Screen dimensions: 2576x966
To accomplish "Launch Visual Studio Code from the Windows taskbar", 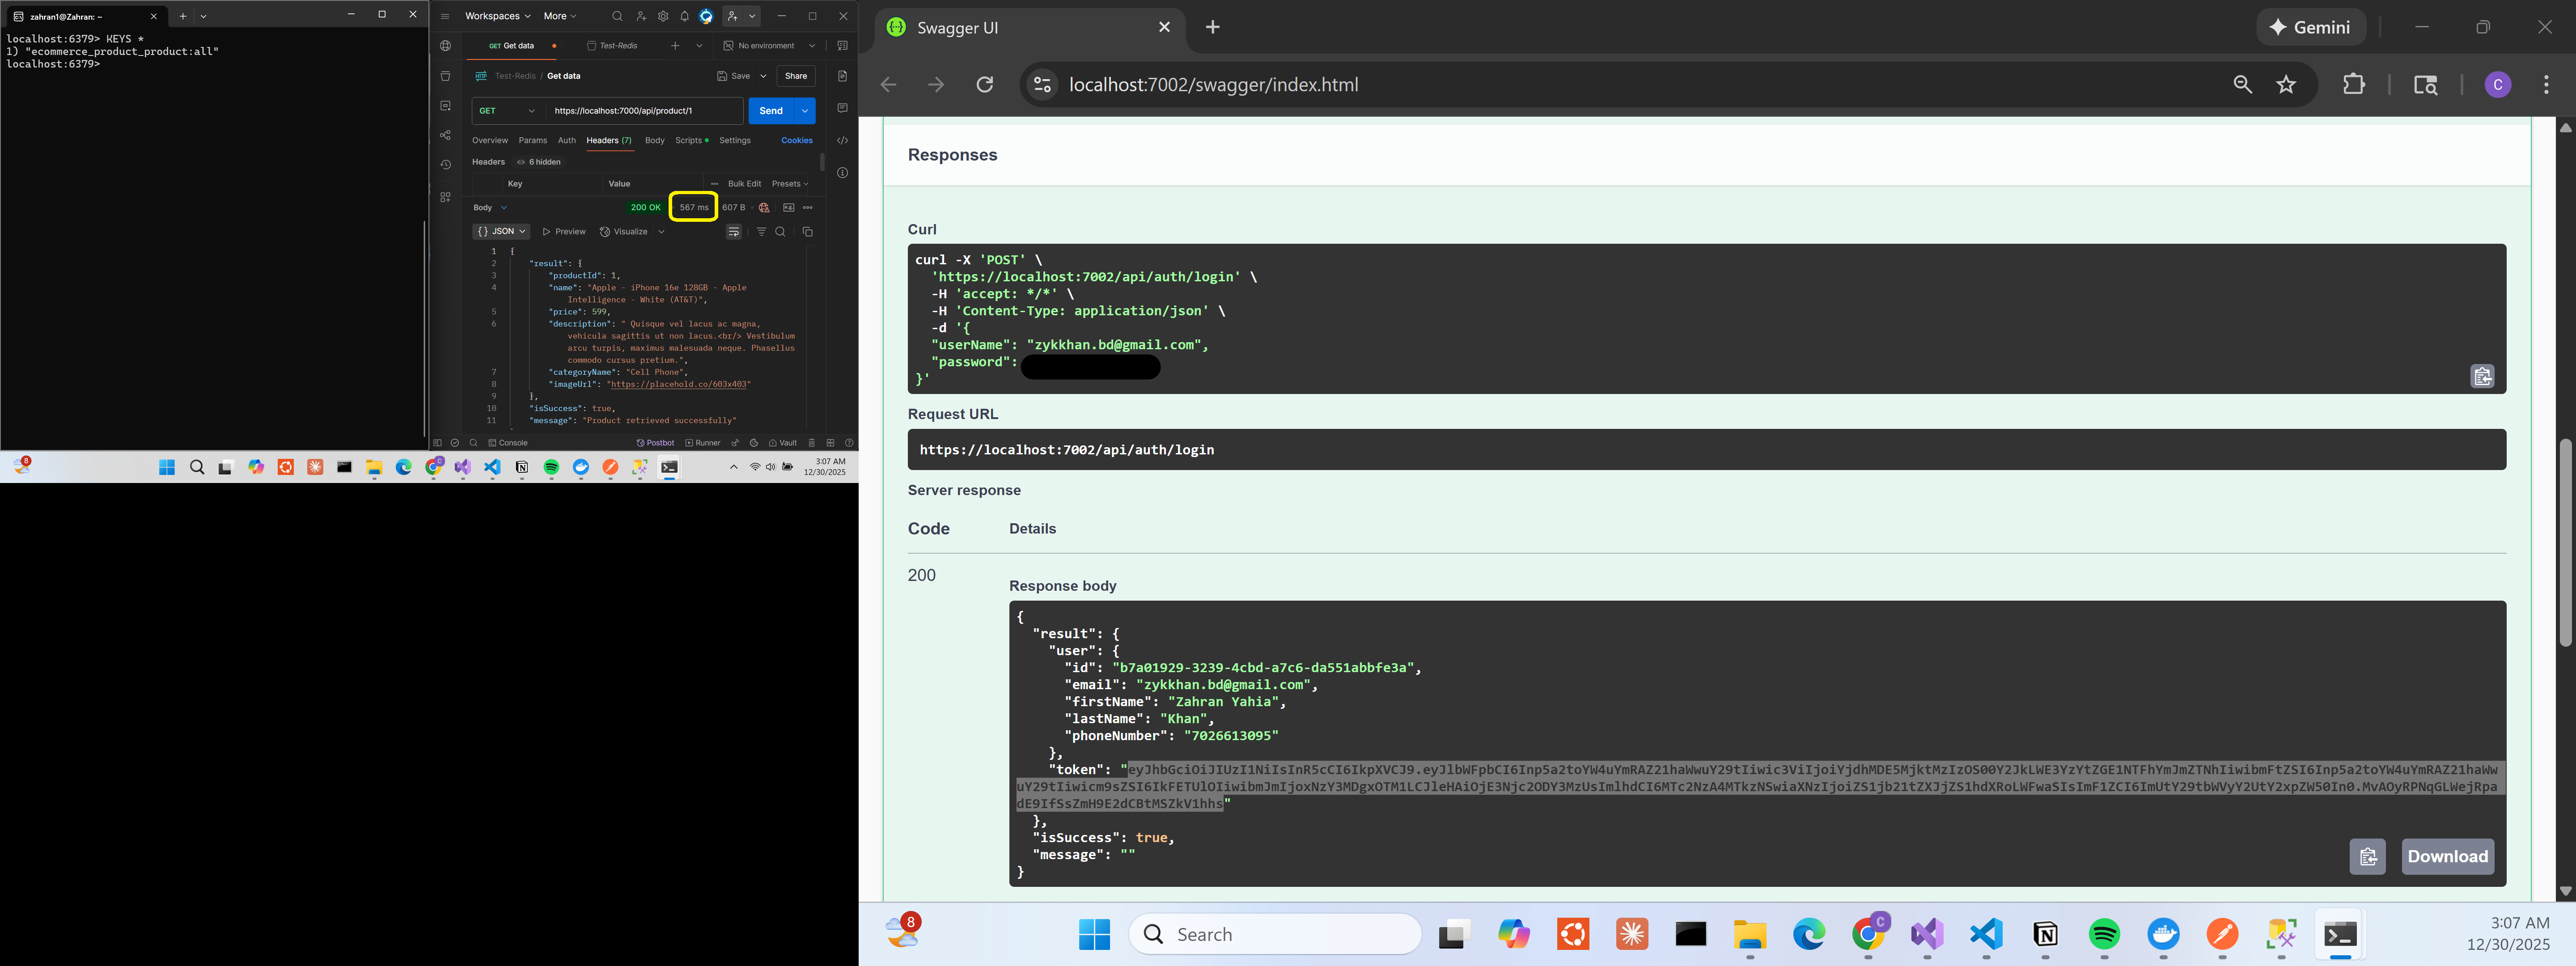I will tap(1986, 933).
